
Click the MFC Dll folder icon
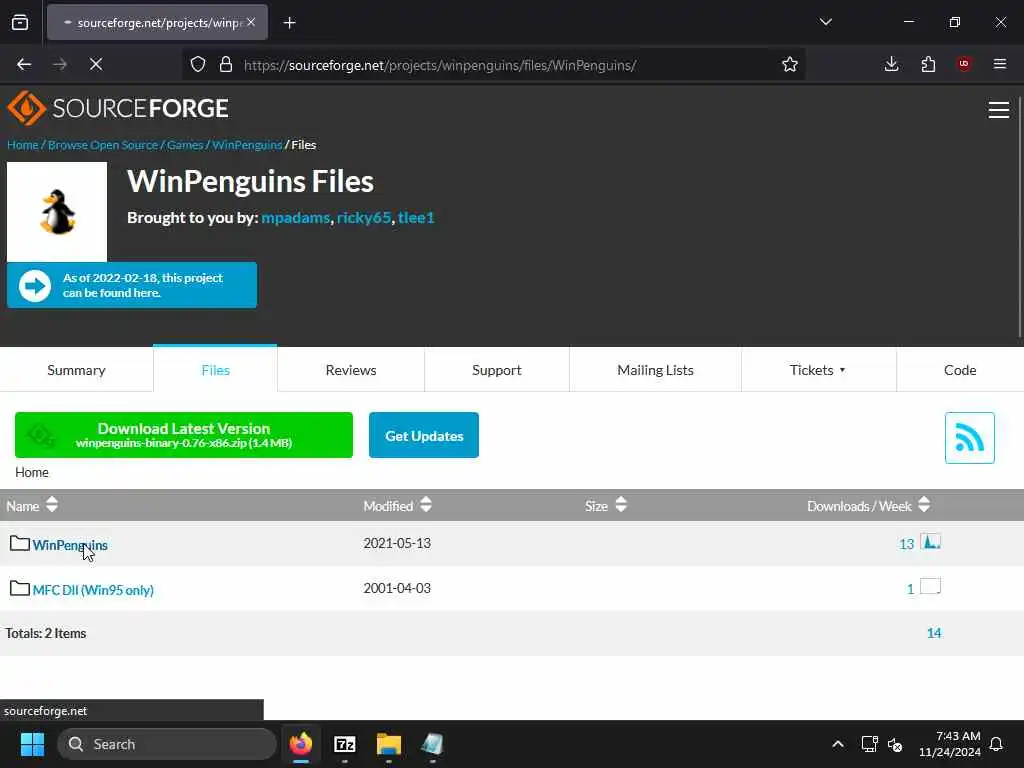coord(20,588)
